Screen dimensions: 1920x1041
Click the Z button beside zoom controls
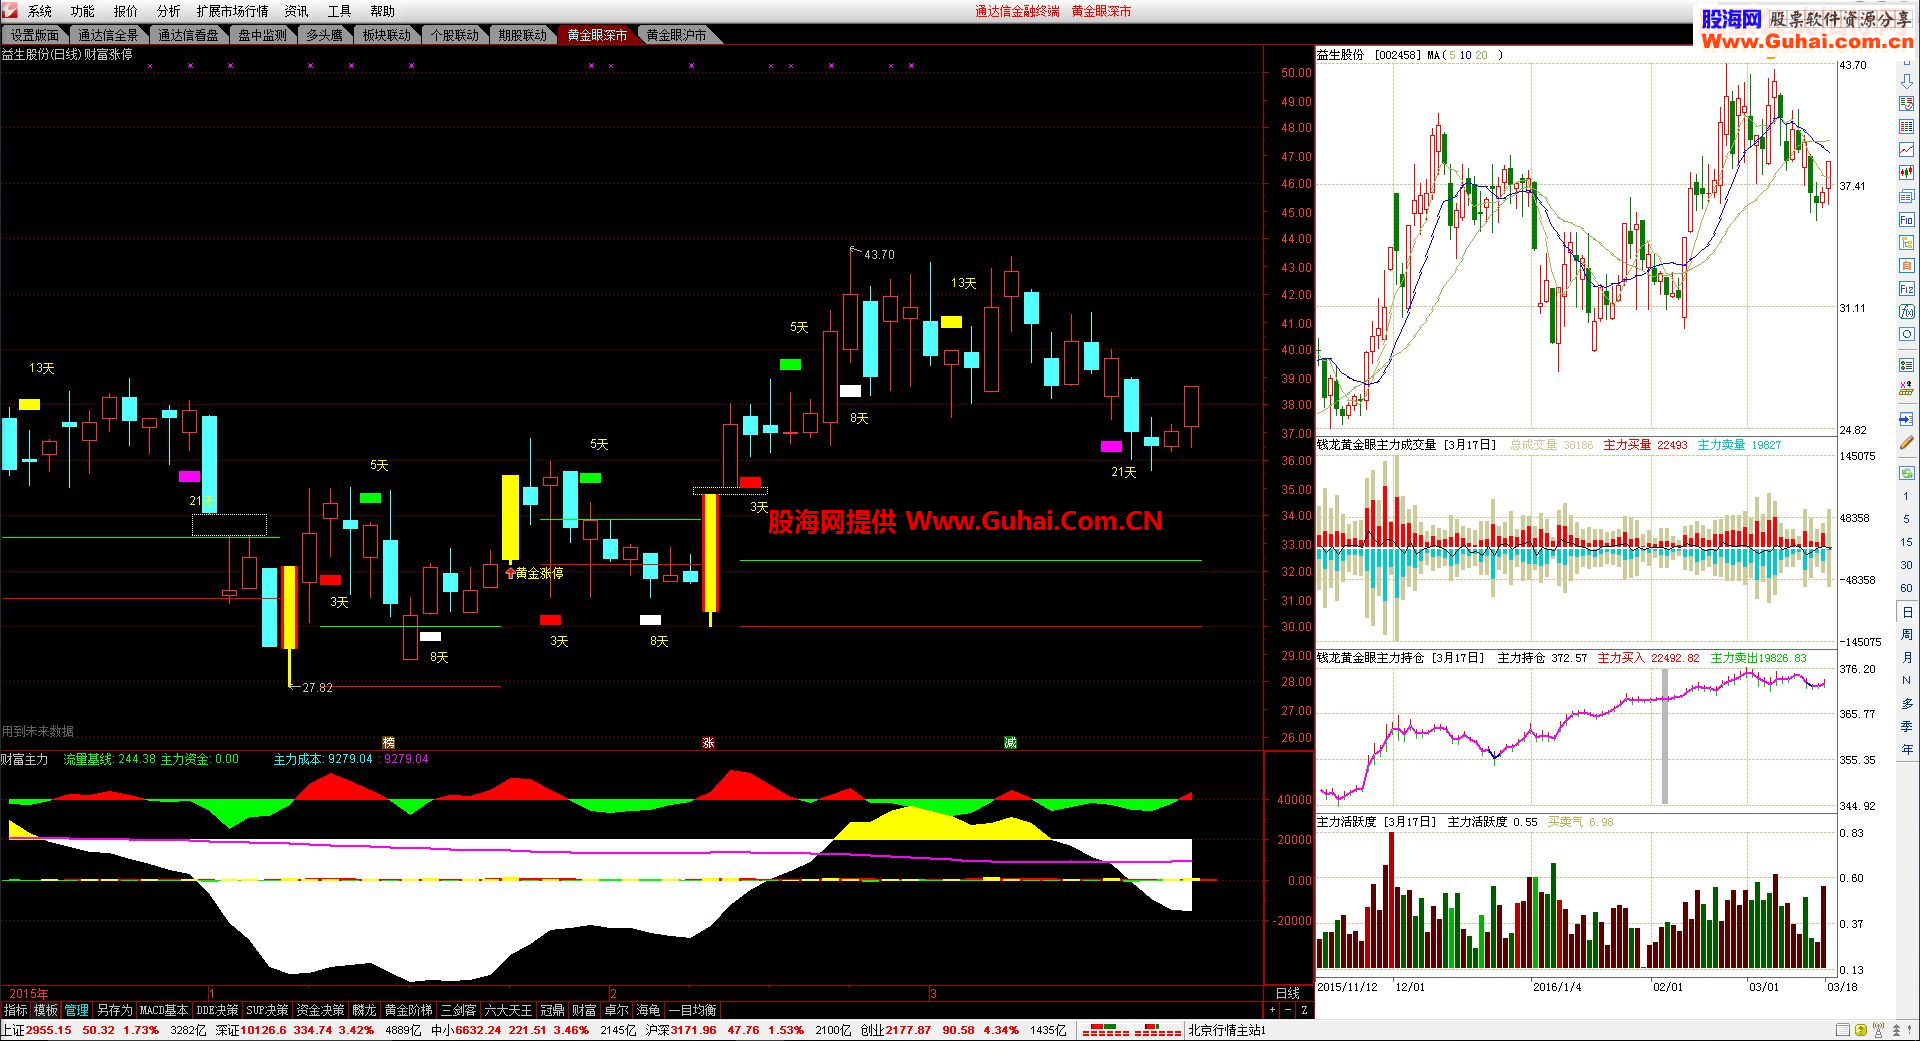[1304, 1011]
